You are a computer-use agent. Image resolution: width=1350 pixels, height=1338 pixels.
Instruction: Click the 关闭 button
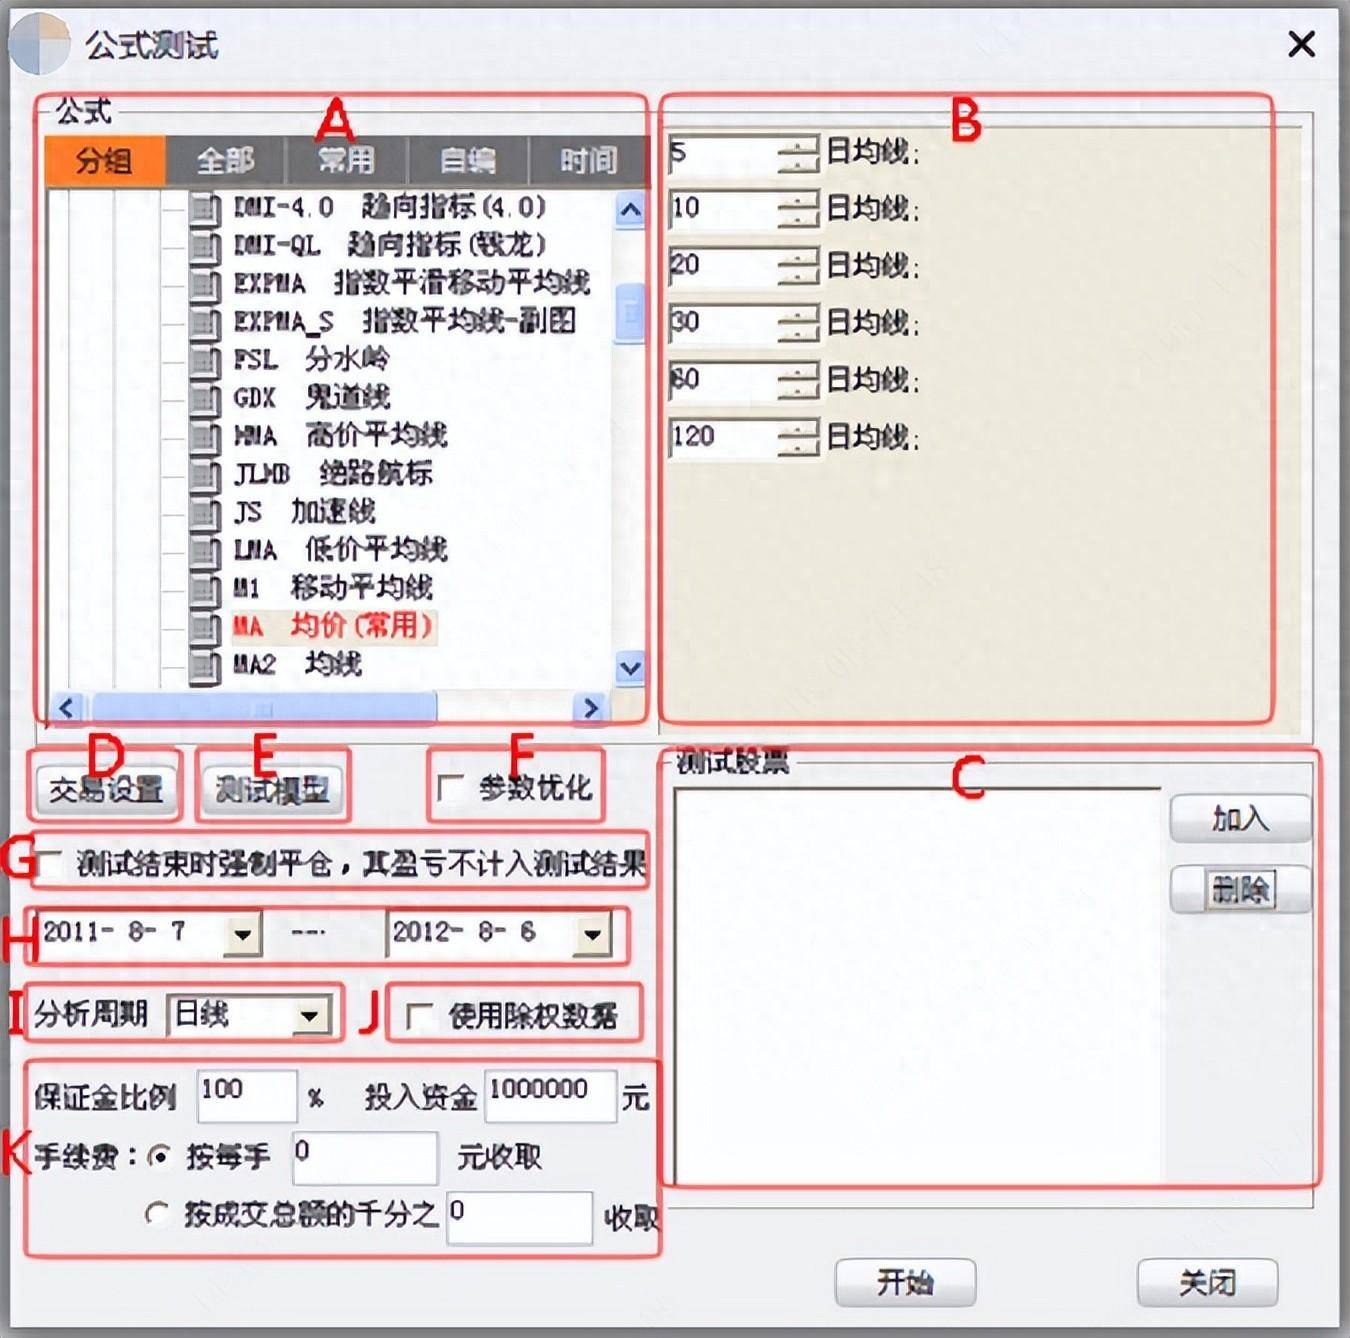[1208, 1282]
